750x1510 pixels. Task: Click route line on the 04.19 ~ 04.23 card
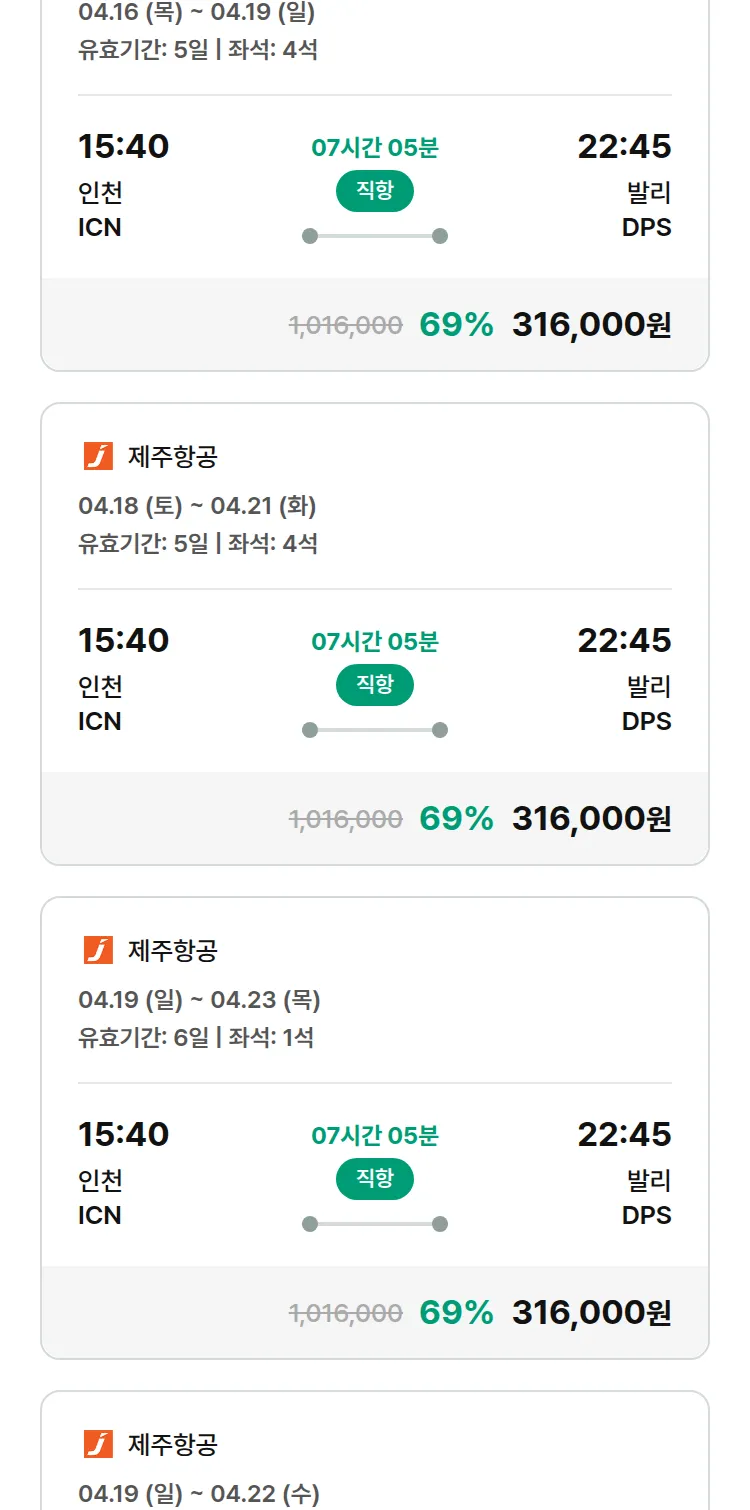(374, 1224)
